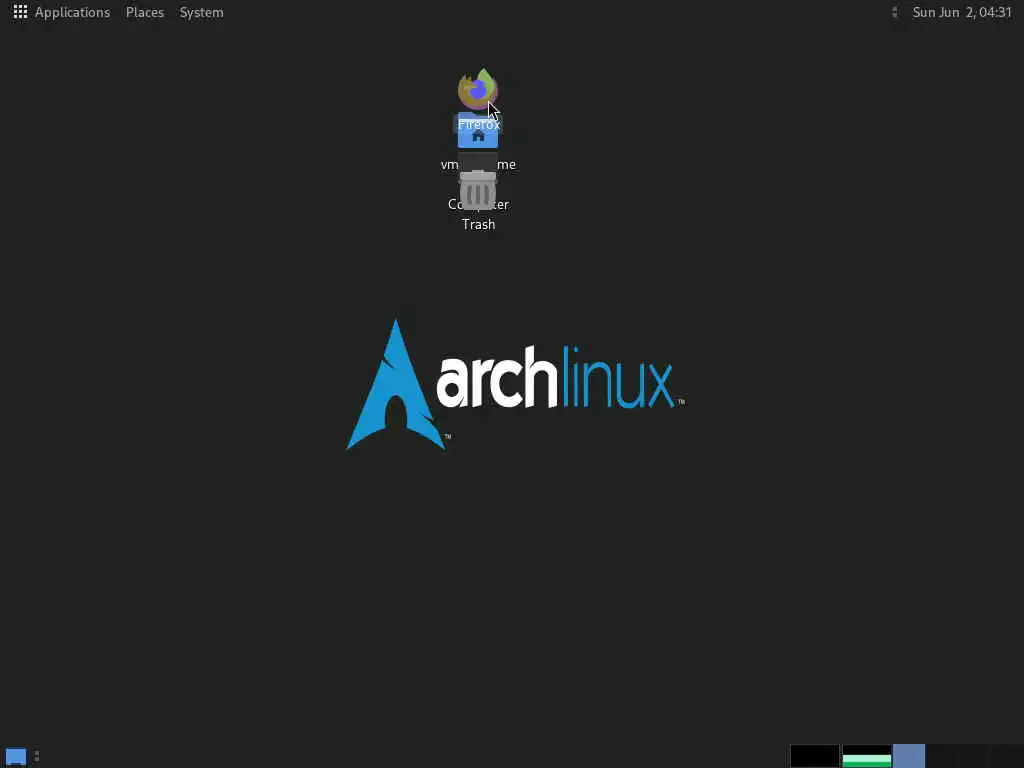
Task: Select the Trash desktop icon
Action: pyautogui.click(x=478, y=190)
